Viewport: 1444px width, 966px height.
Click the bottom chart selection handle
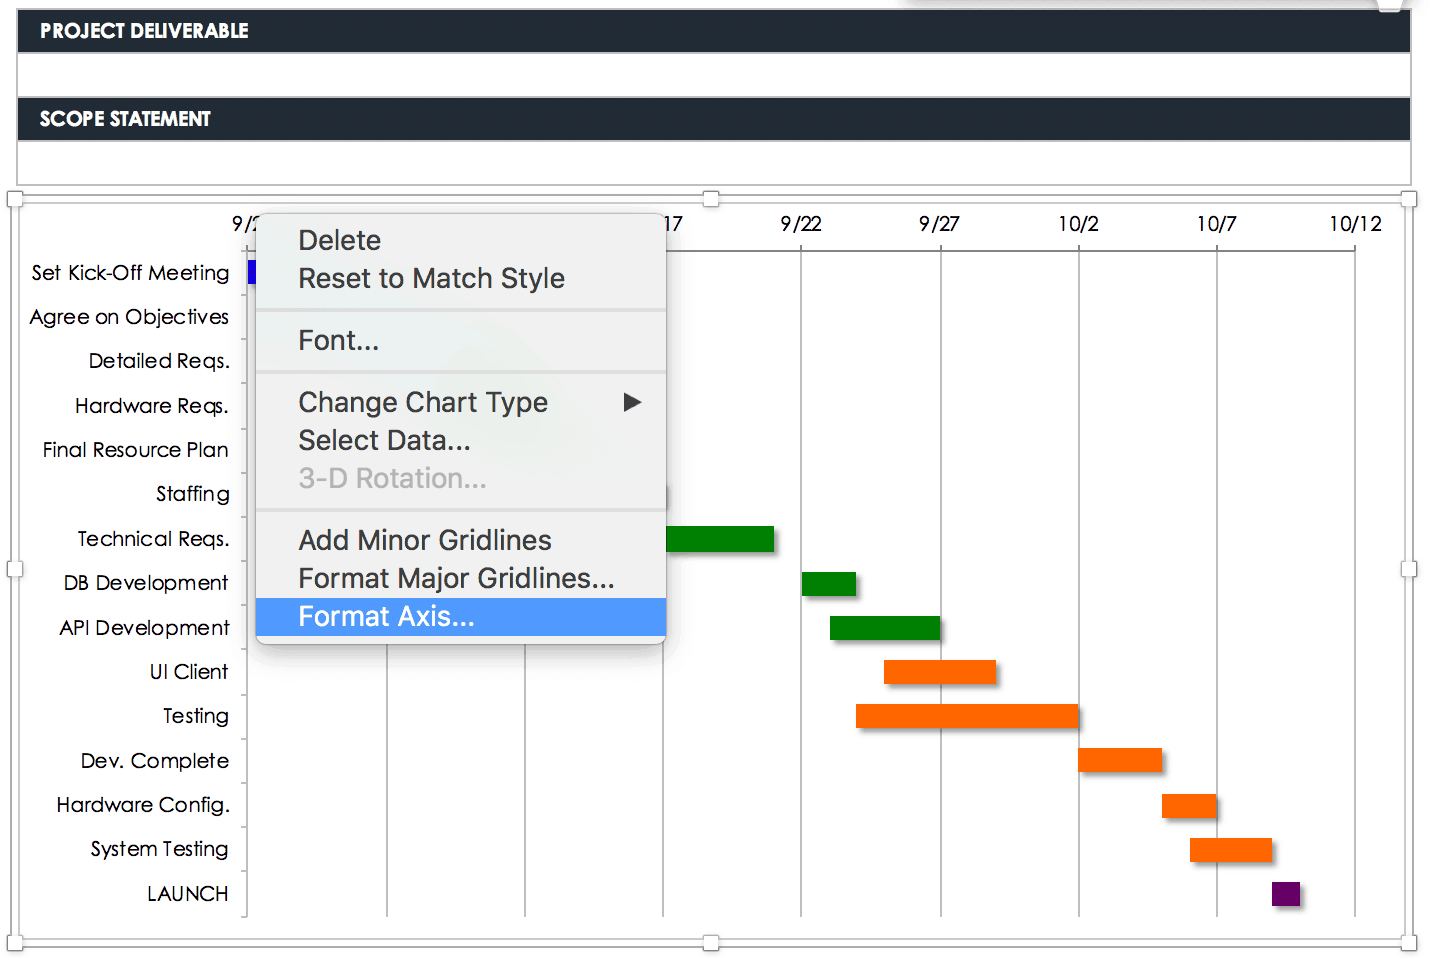(711, 940)
